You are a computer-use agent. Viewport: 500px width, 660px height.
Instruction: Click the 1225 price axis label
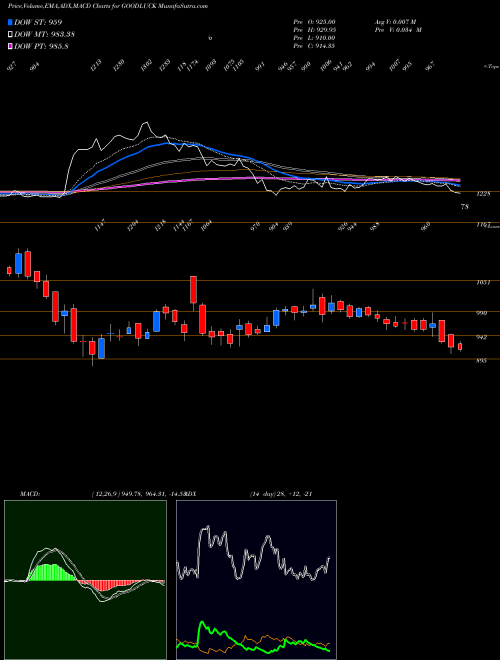click(x=484, y=194)
